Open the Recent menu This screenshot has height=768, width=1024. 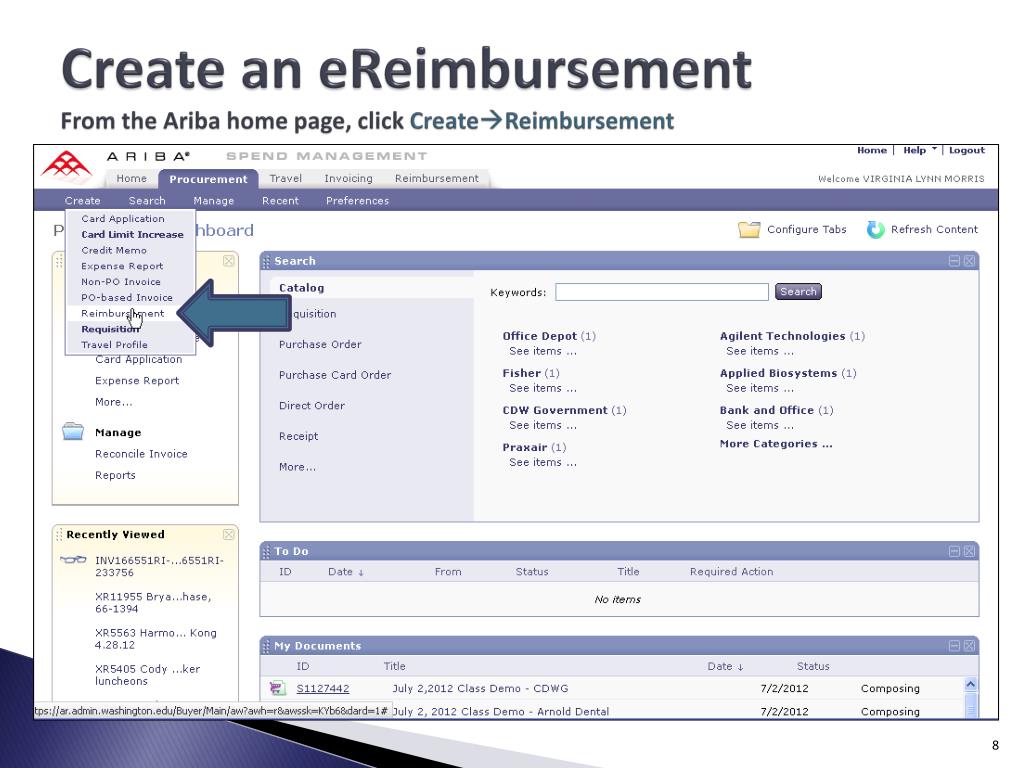[280, 200]
